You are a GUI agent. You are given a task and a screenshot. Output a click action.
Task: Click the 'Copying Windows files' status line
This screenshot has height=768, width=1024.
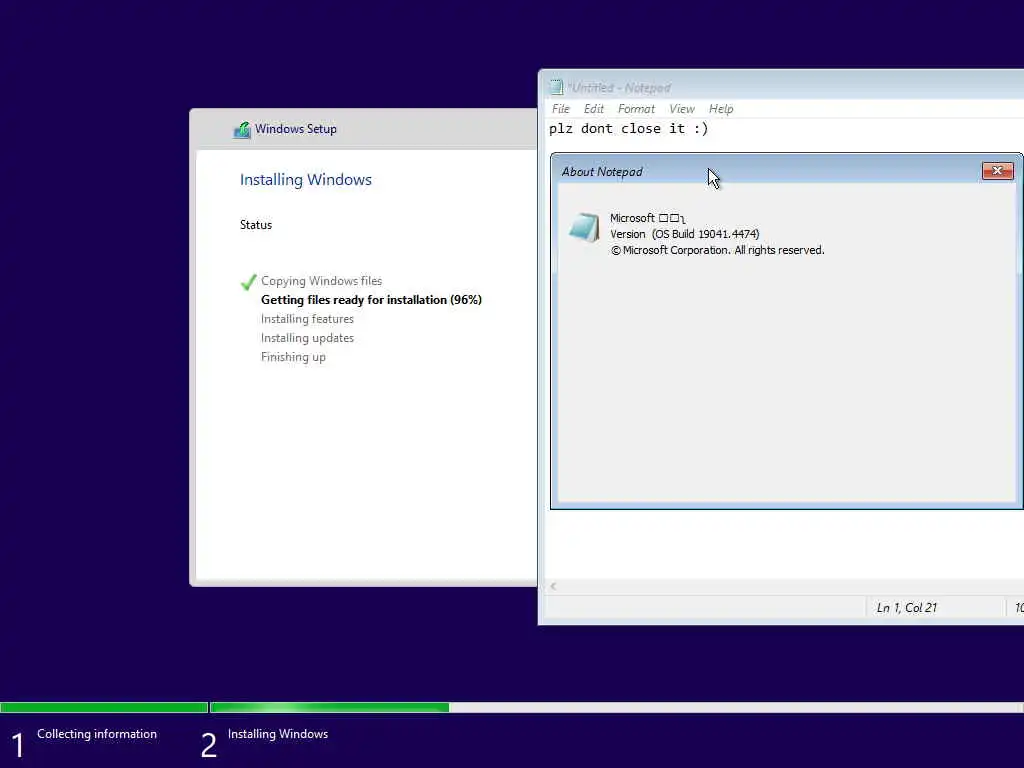pos(321,281)
